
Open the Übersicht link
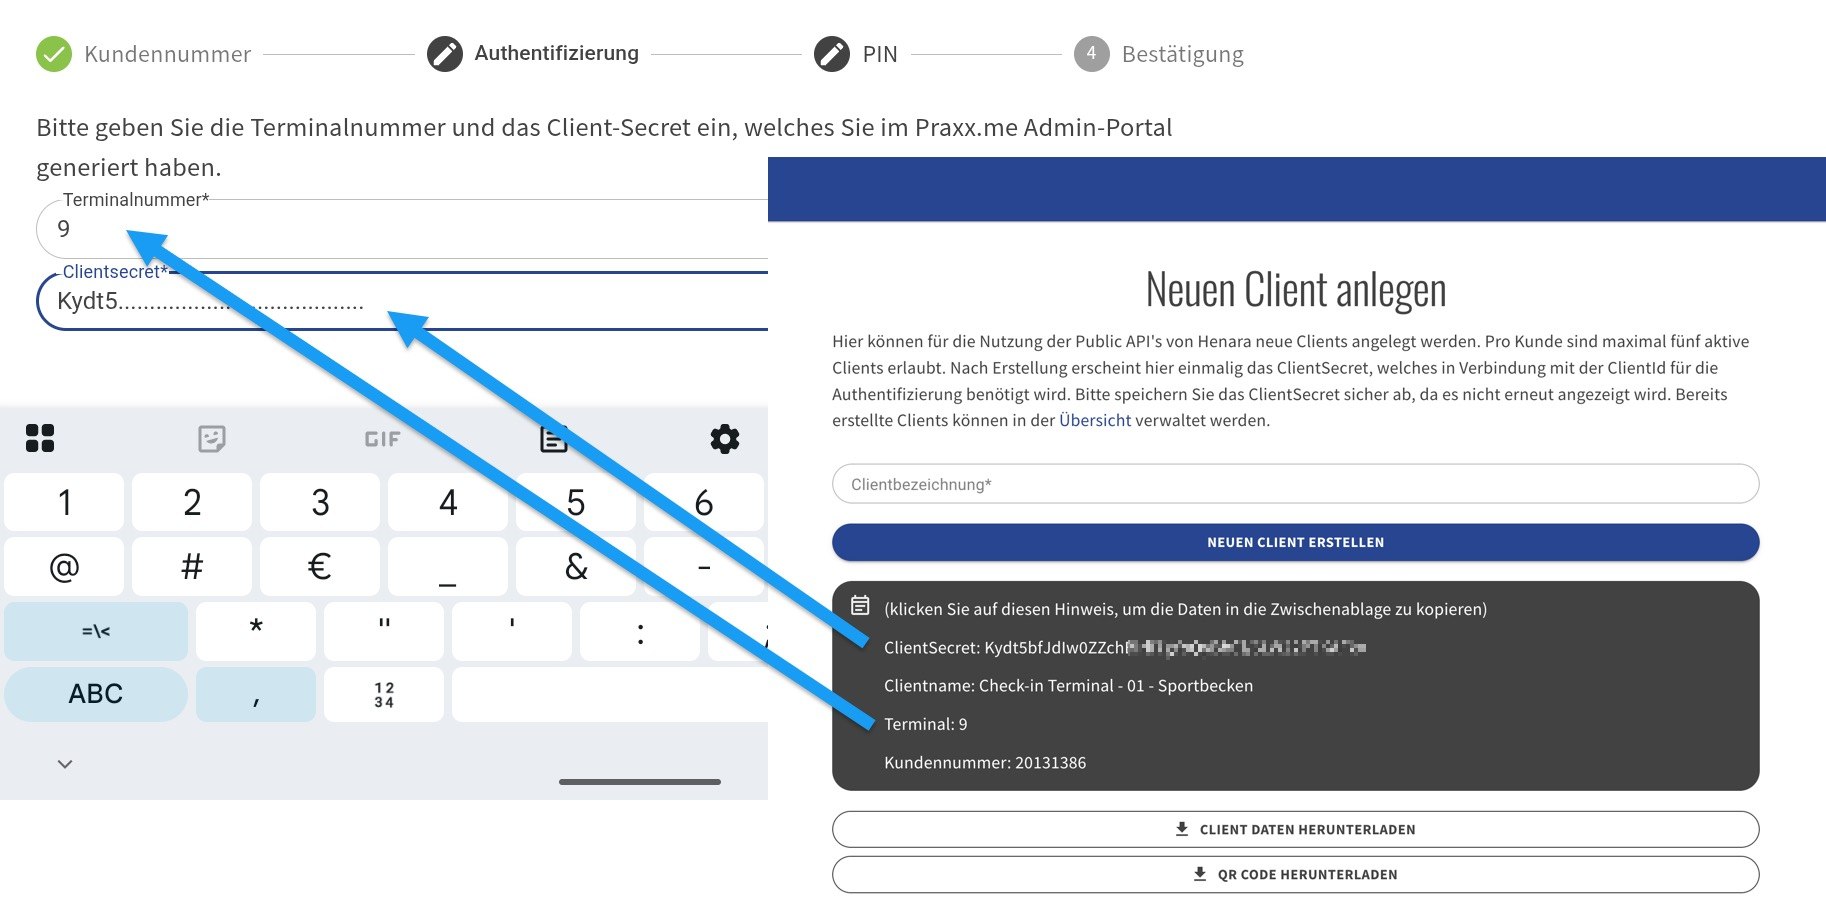1095,420
